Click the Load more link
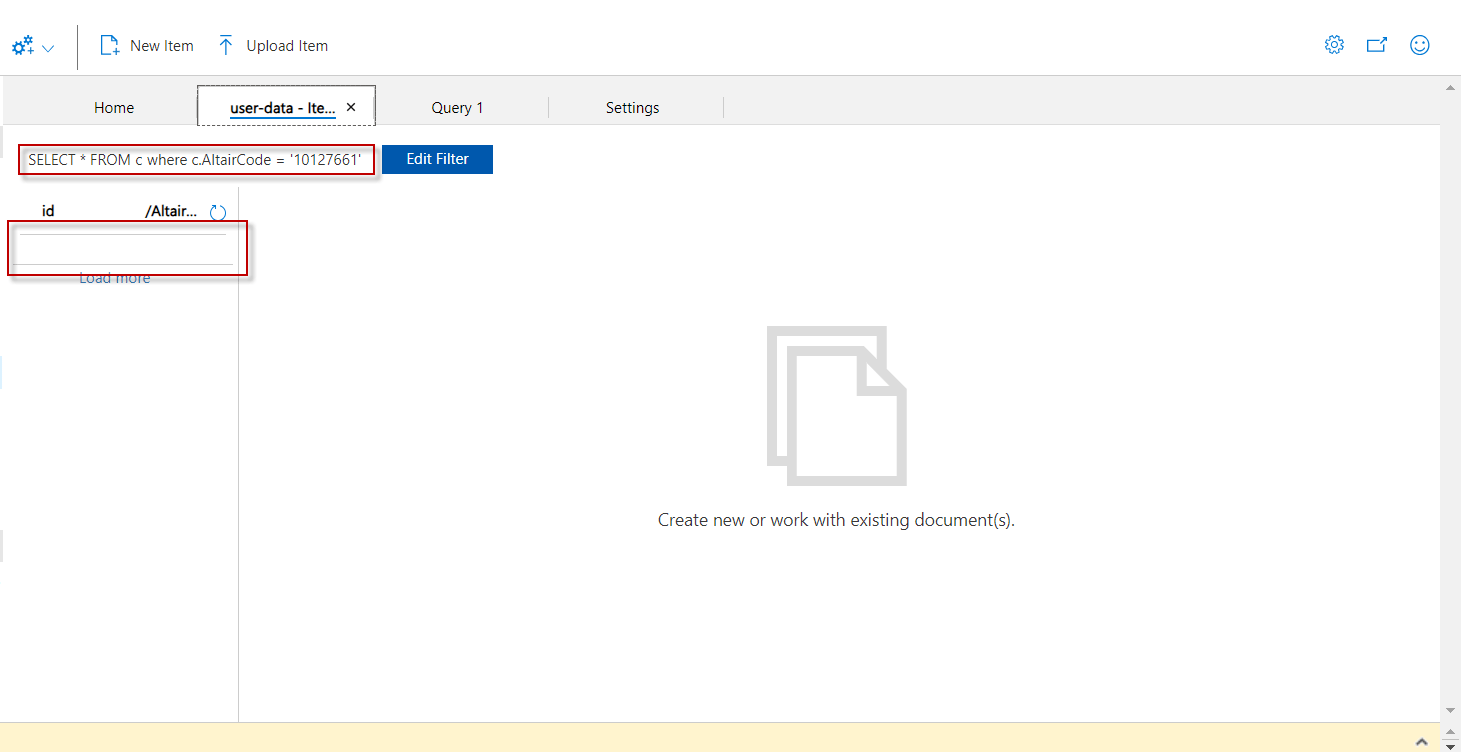This screenshot has height=752, width=1461. [114, 277]
